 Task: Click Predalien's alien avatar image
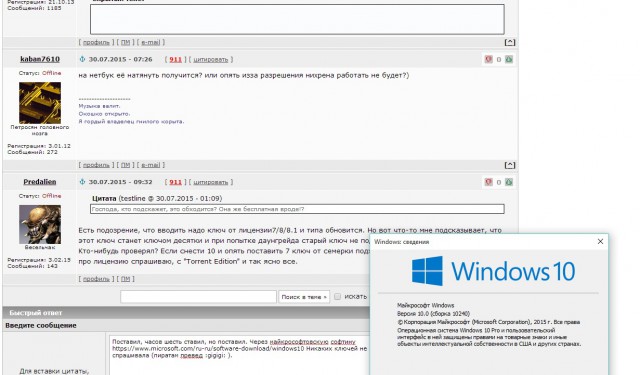pyautogui.click(x=40, y=224)
